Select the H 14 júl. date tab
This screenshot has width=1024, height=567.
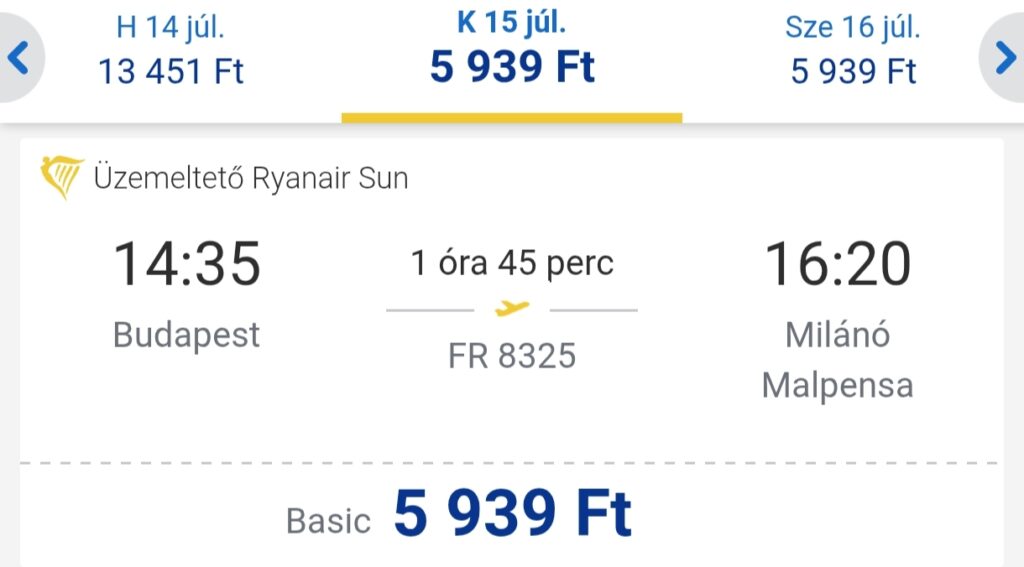[x=170, y=50]
